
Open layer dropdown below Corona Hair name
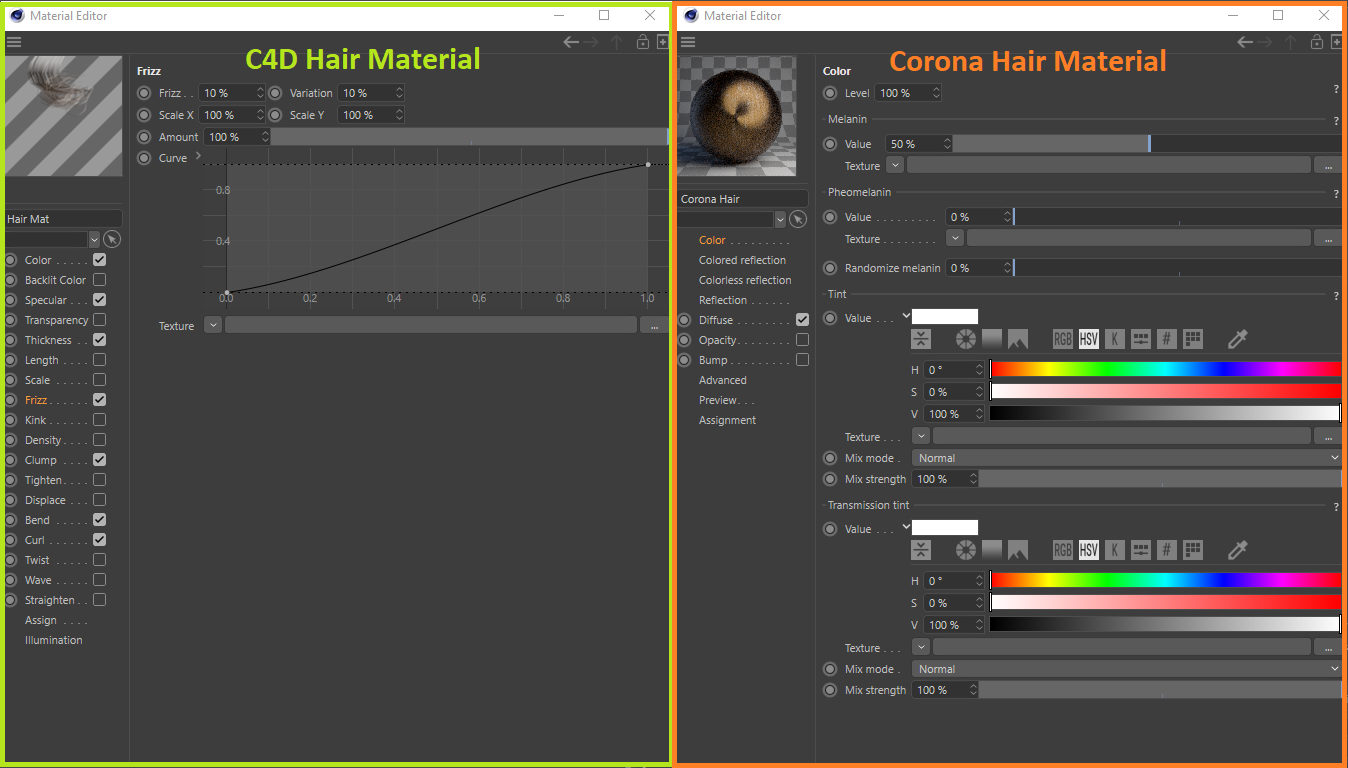point(781,219)
